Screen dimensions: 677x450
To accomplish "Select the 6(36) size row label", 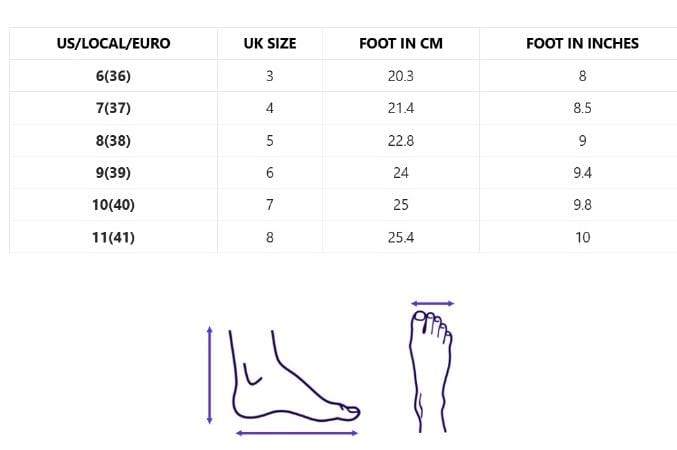I will 113,75.
